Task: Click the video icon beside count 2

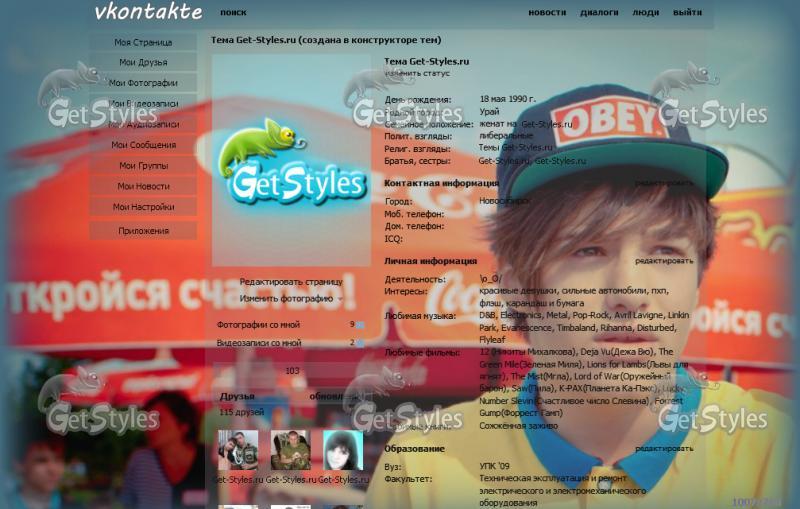Action: [360, 343]
